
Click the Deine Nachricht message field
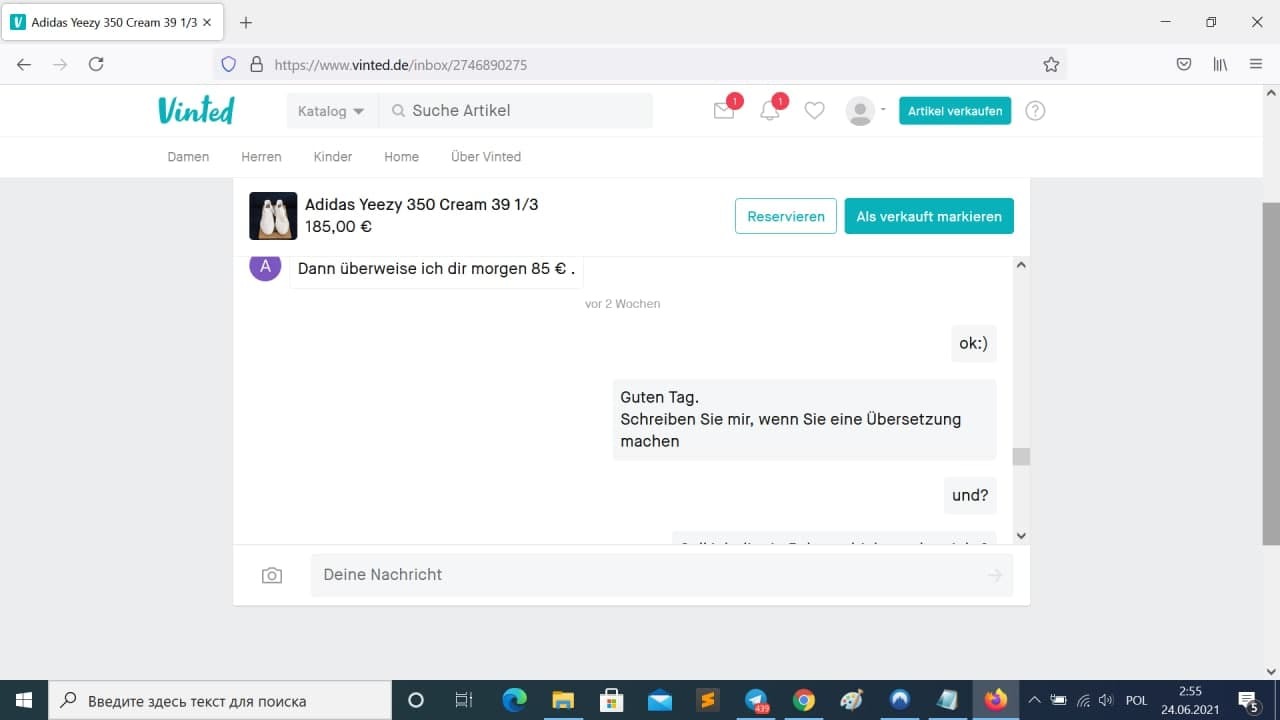click(662, 575)
